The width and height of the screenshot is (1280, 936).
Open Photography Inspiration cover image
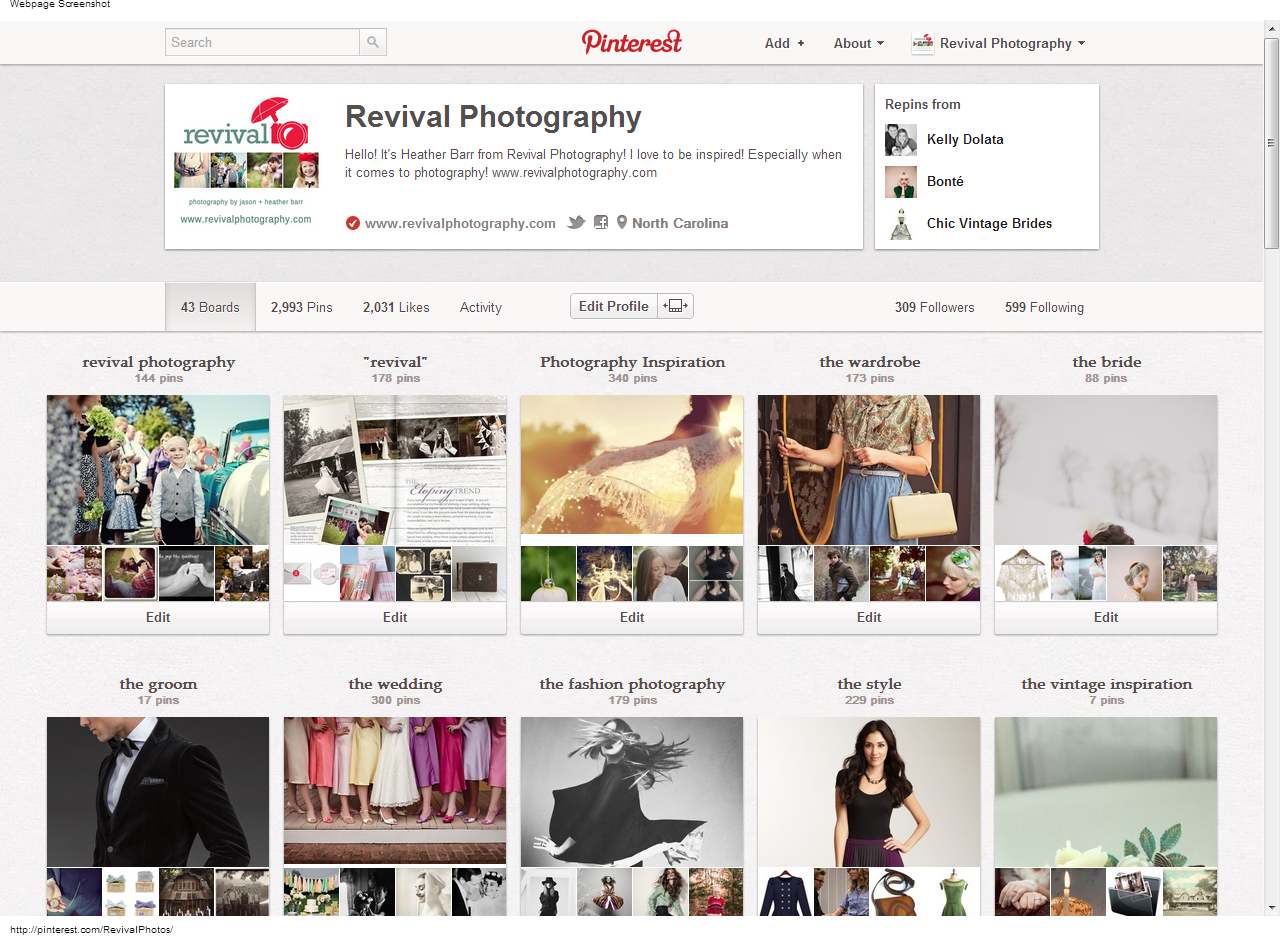(x=632, y=465)
